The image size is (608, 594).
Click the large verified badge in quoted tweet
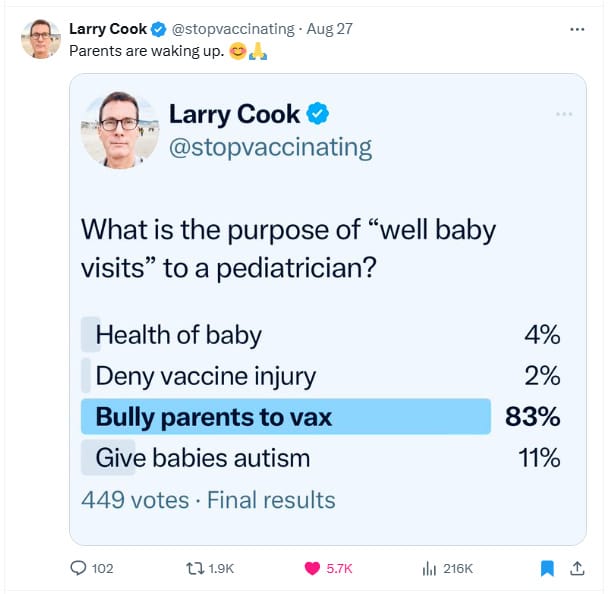coord(318,114)
